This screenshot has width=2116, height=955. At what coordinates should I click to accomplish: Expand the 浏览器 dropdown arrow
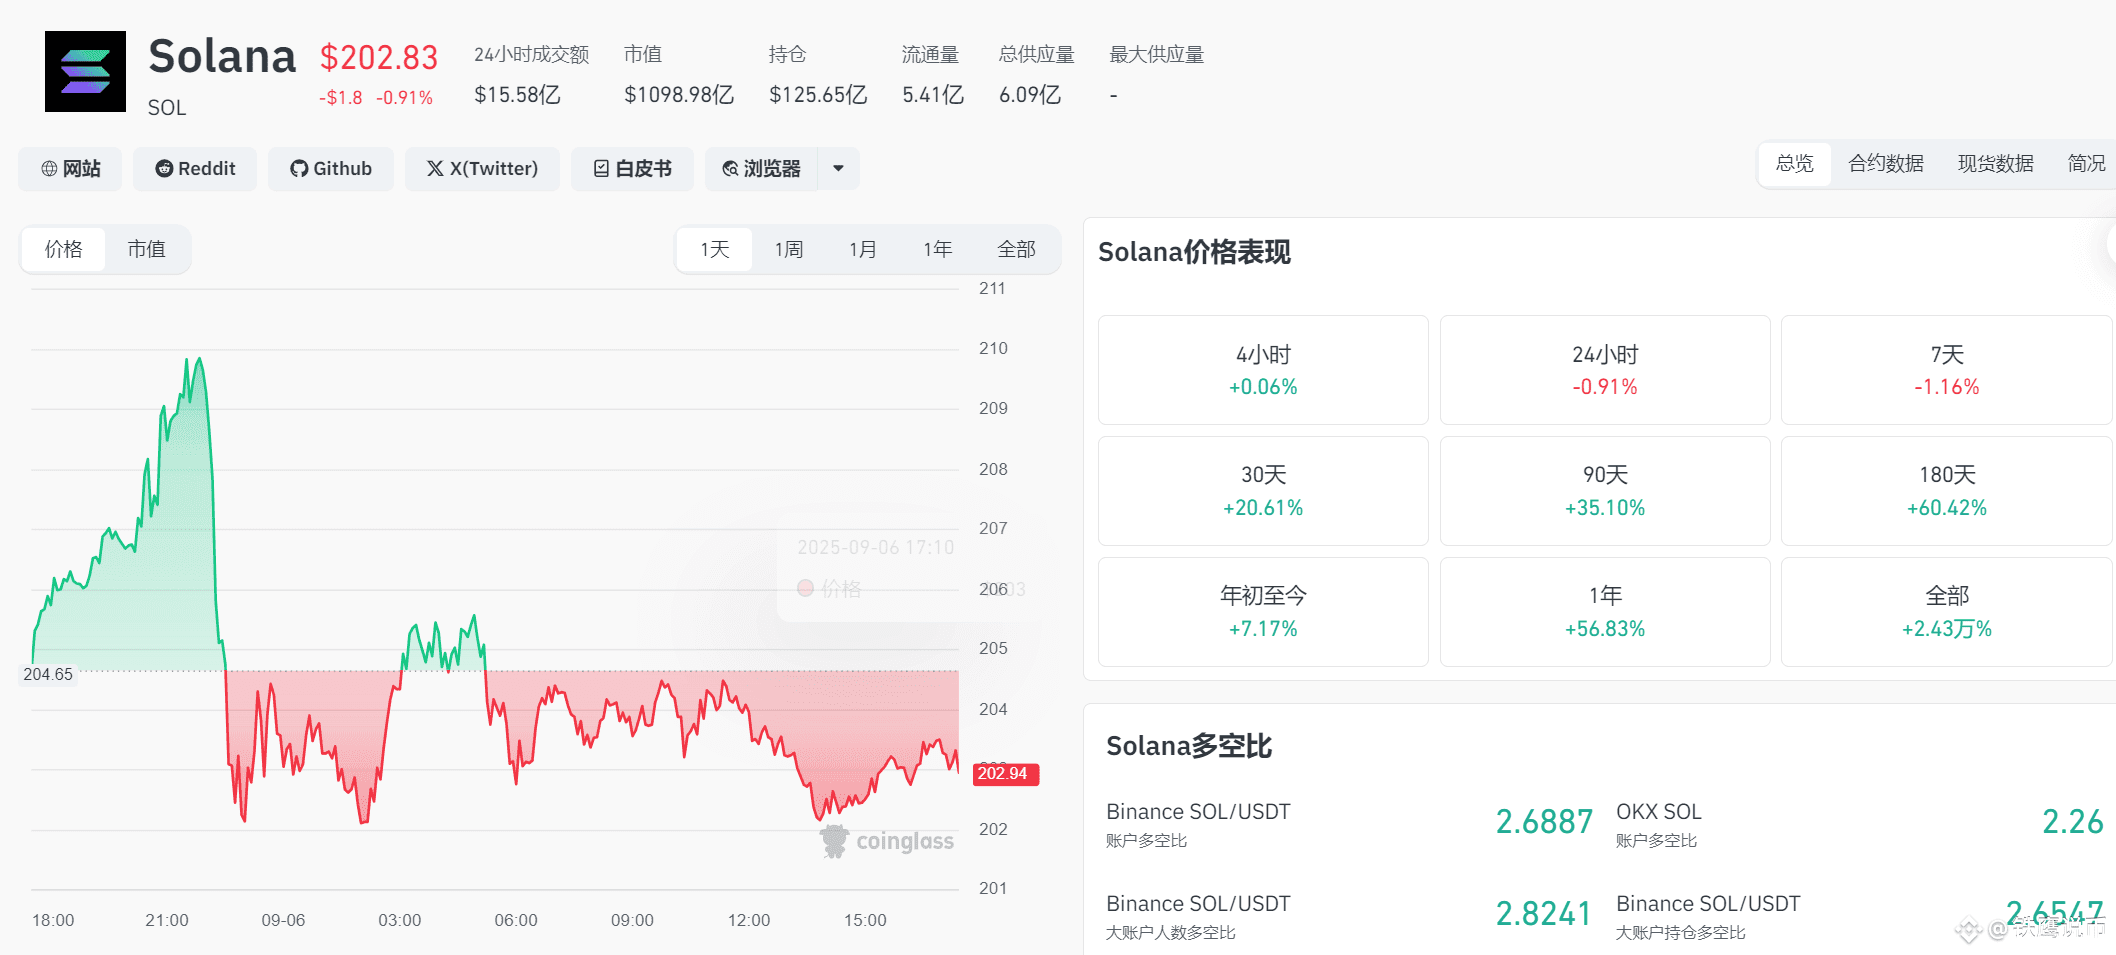pyautogui.click(x=839, y=169)
